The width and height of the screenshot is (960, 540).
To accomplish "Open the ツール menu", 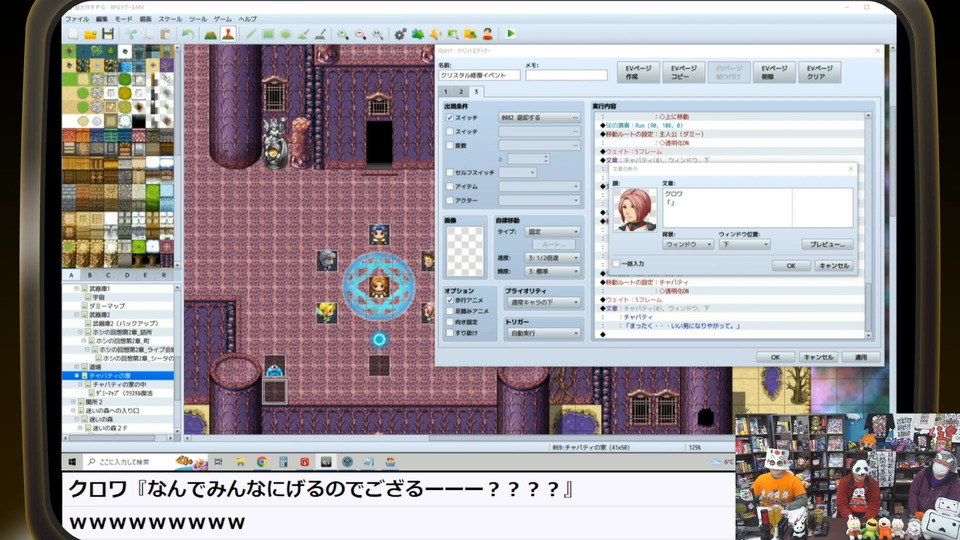I will pyautogui.click(x=198, y=19).
